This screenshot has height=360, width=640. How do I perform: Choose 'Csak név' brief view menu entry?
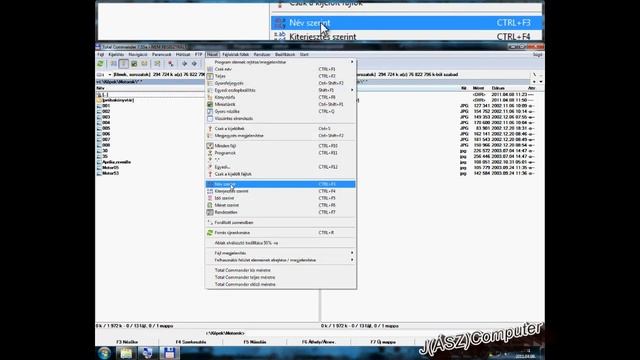click(280, 69)
